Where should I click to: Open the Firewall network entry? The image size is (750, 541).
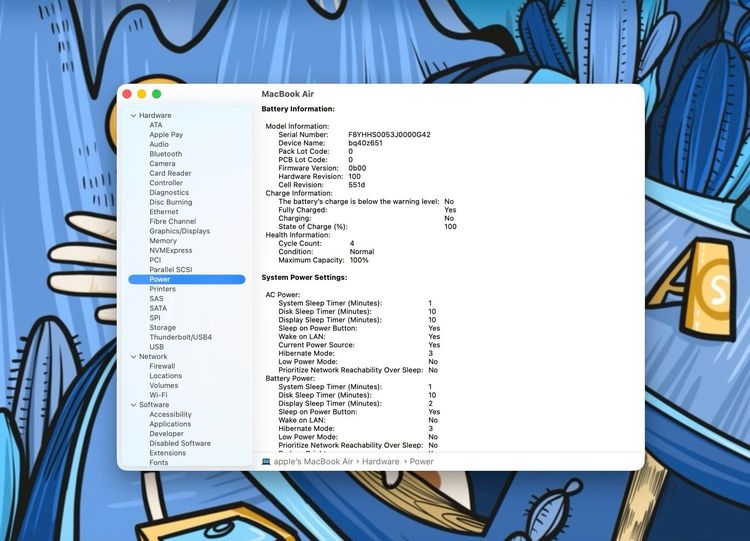tap(162, 366)
